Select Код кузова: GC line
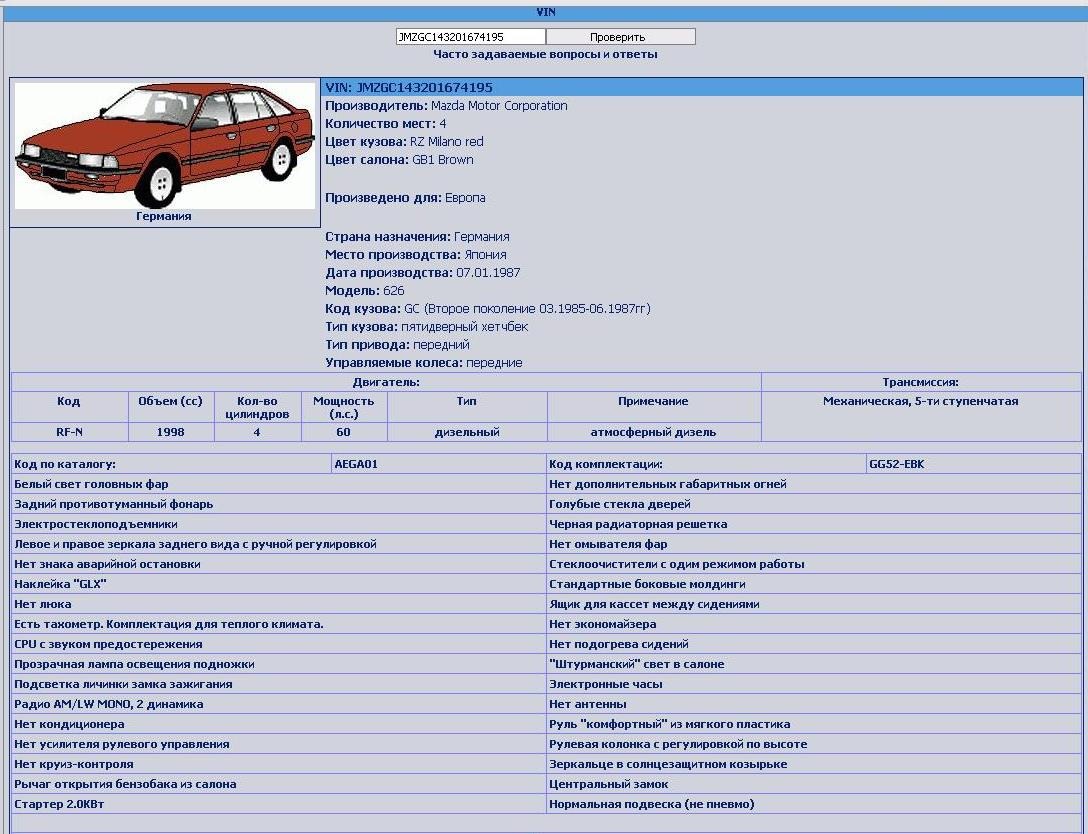Viewport: 1088px width, 834px height. [488, 309]
